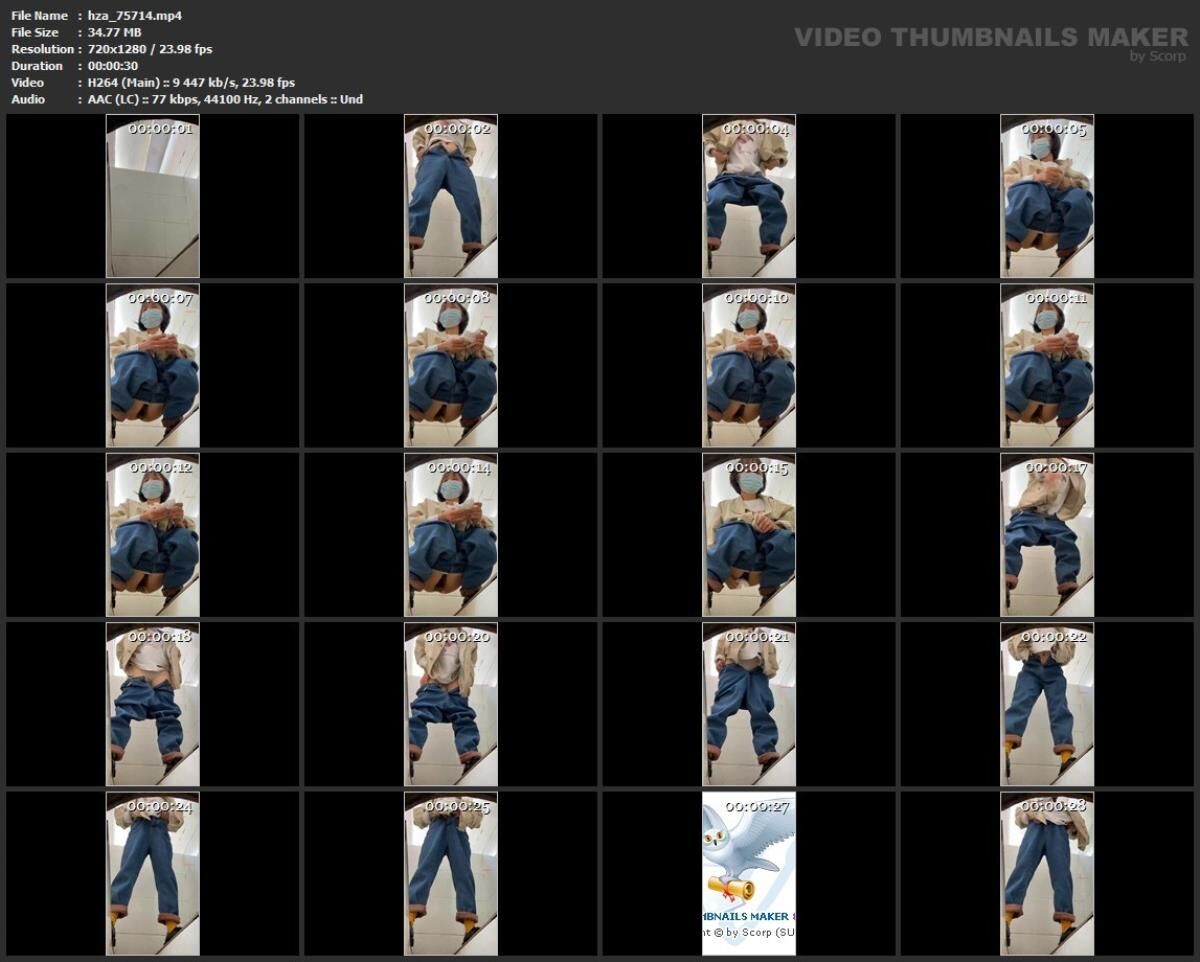Select the 00:00:02 frame thumbnail

tap(448, 197)
